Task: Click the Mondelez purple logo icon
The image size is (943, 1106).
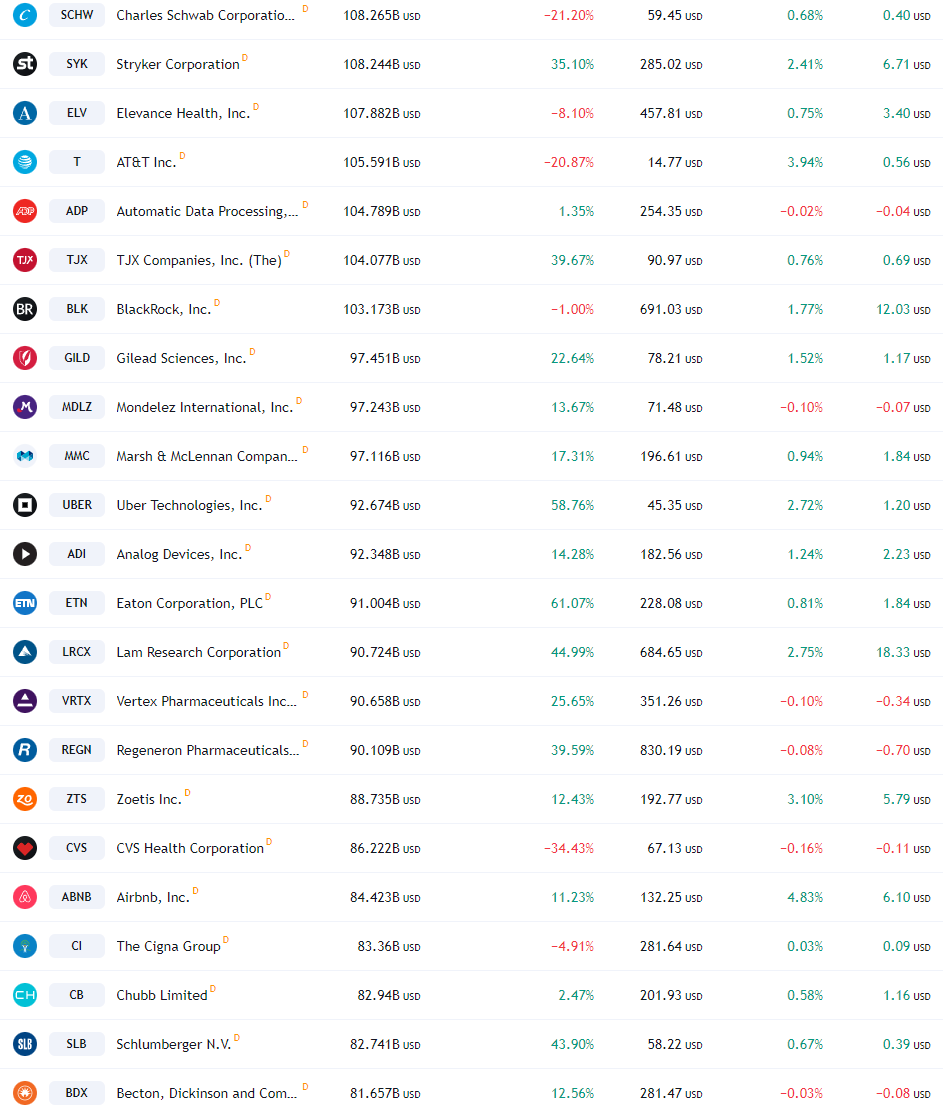Action: tap(25, 407)
